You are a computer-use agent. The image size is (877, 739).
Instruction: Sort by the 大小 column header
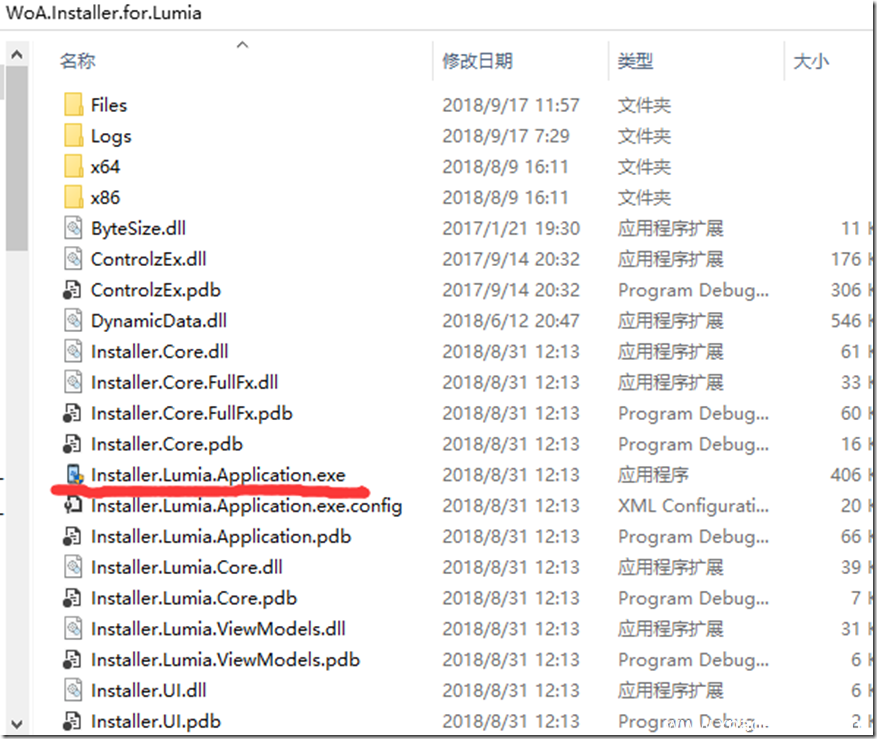[x=811, y=60]
